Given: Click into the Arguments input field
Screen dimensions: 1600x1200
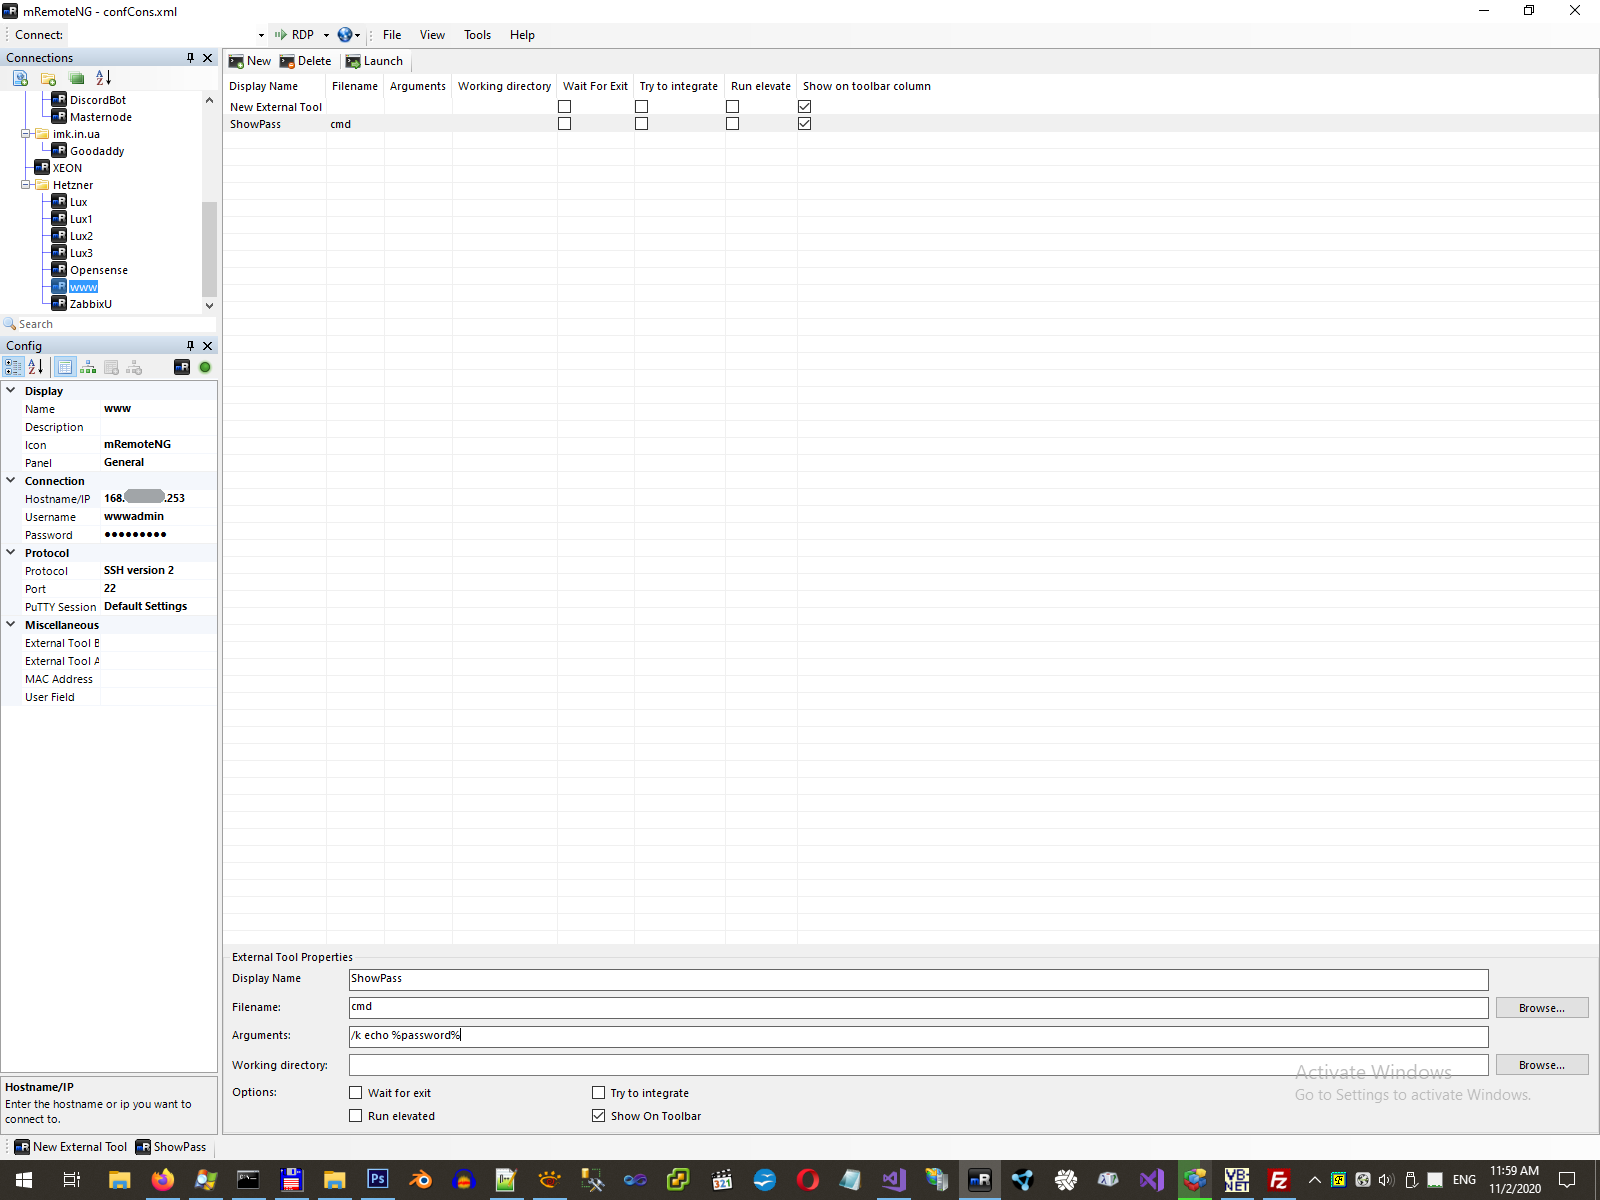Looking at the screenshot, I should (x=918, y=1036).
